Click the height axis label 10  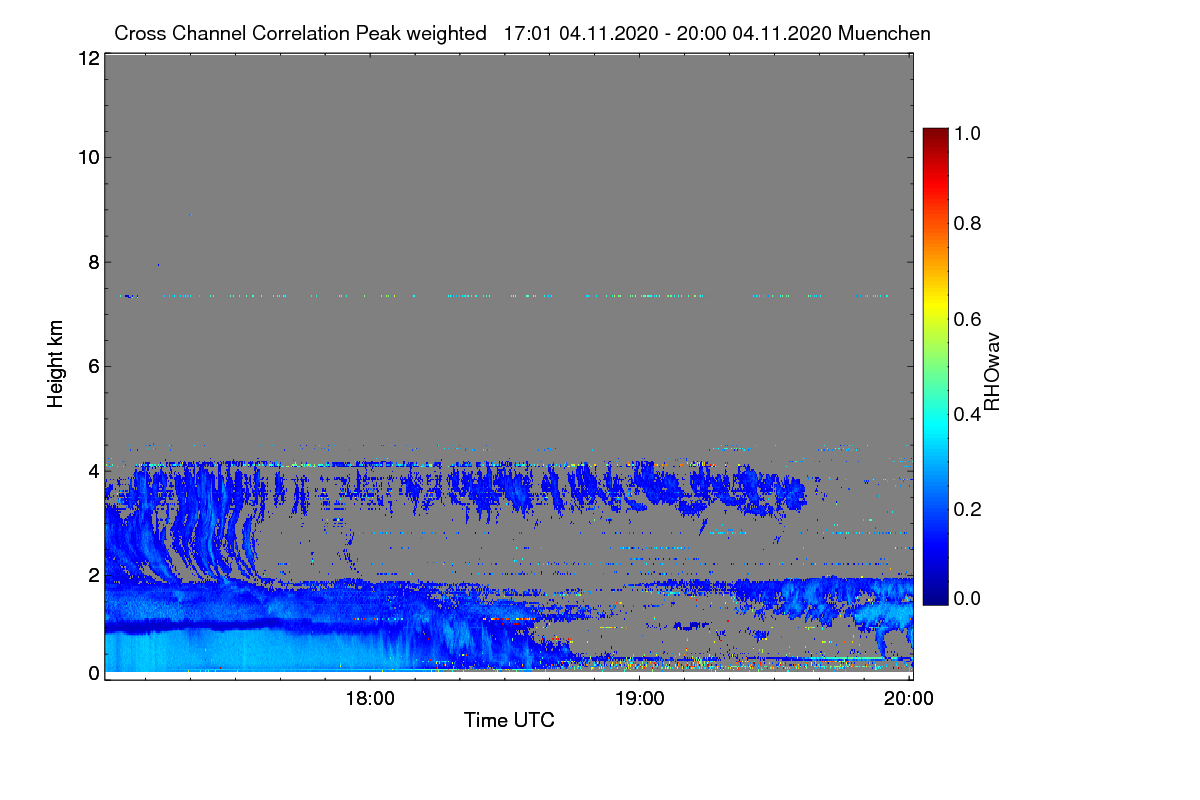tap(87, 157)
